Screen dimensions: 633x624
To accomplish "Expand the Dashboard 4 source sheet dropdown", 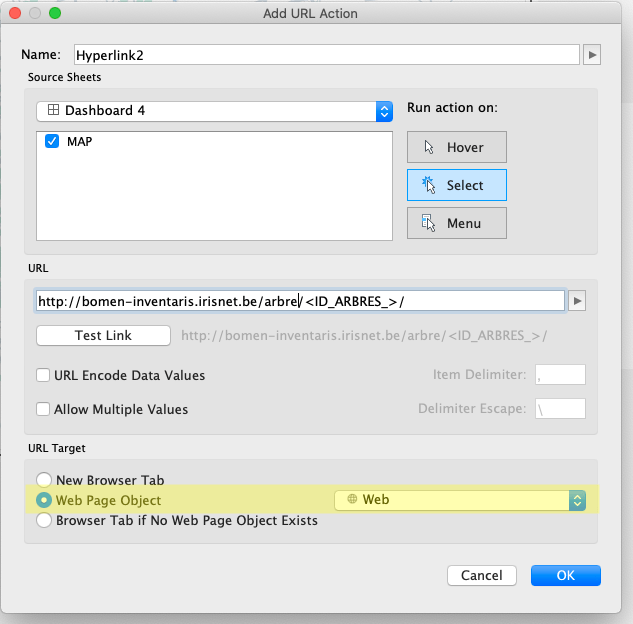I will point(384,111).
